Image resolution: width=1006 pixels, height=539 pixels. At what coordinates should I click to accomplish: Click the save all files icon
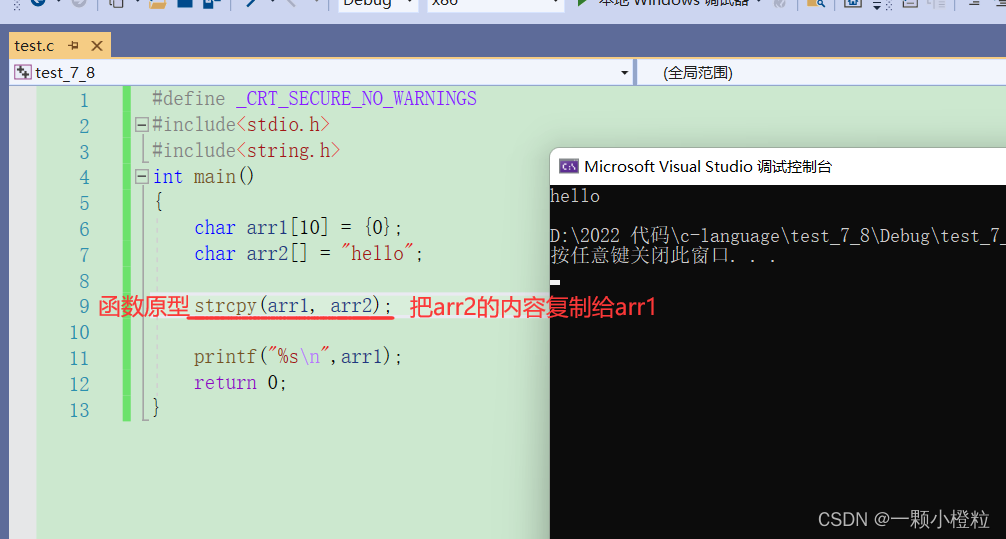pyautogui.click(x=210, y=4)
